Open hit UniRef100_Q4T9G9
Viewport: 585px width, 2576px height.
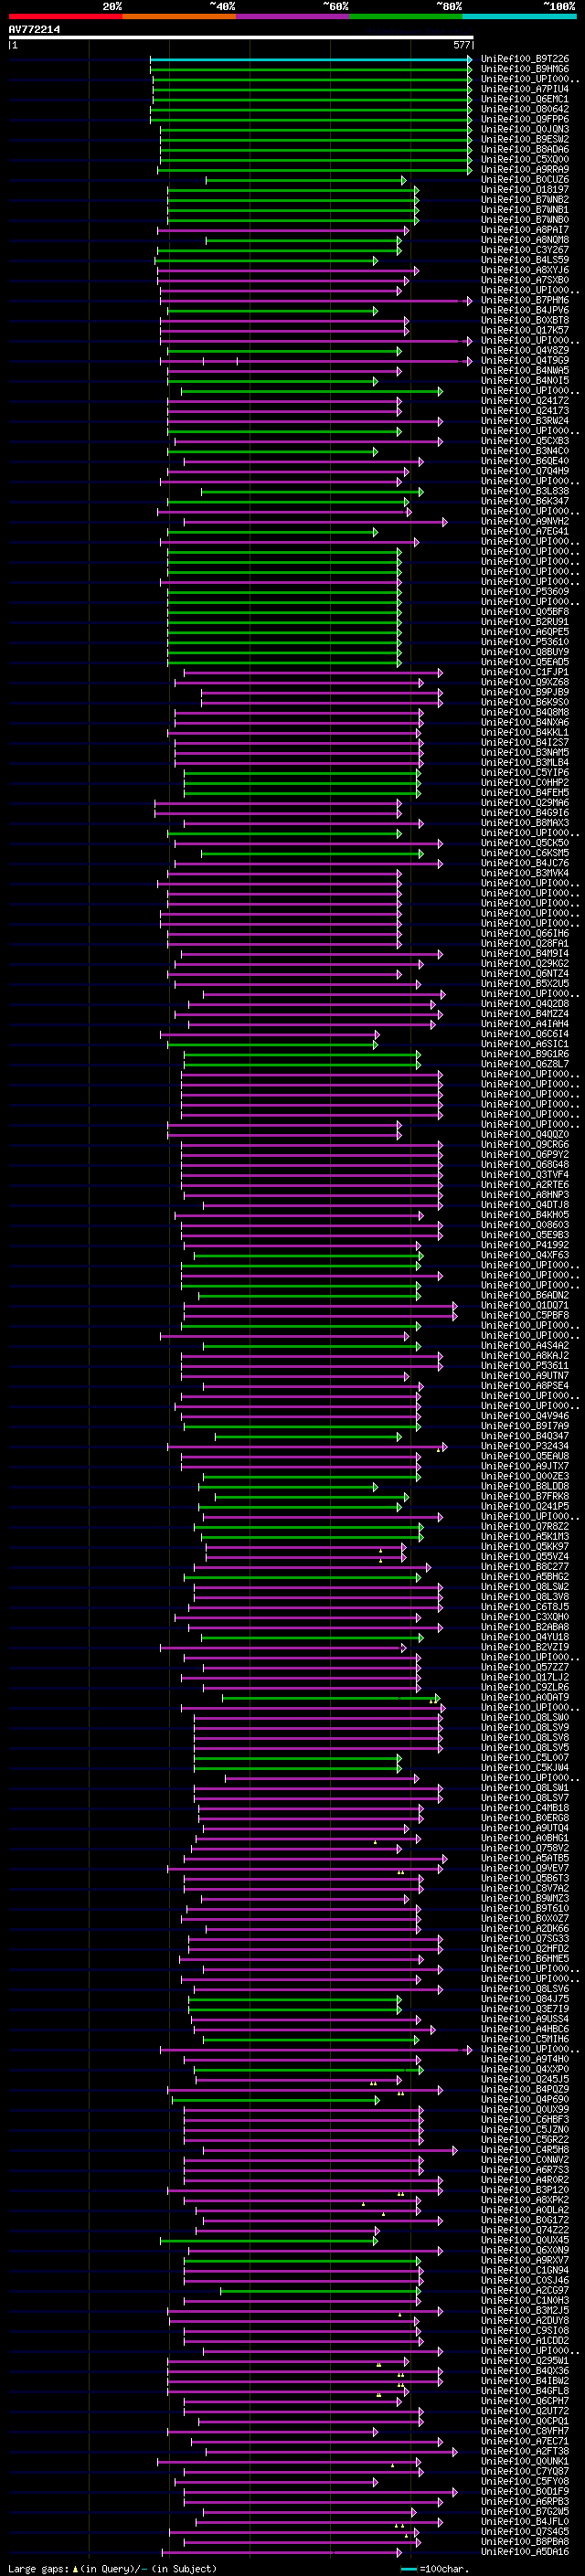click(525, 361)
